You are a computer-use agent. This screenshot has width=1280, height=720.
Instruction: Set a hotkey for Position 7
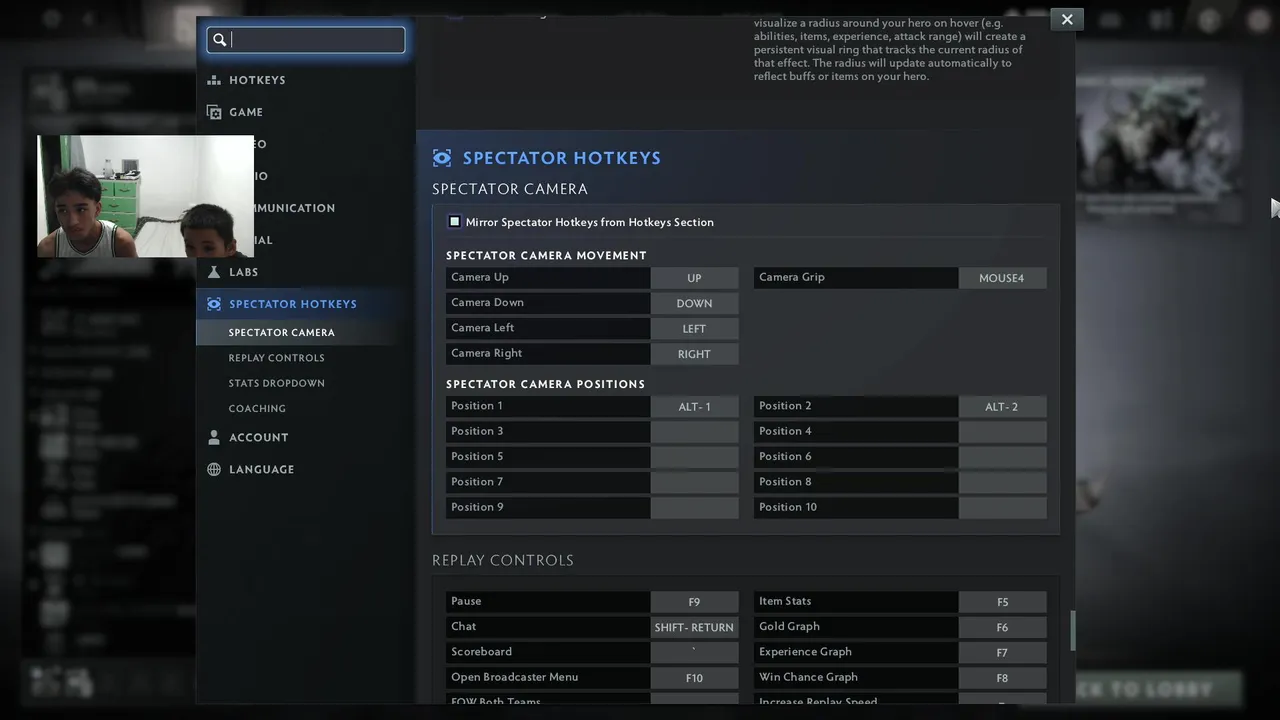click(x=694, y=482)
